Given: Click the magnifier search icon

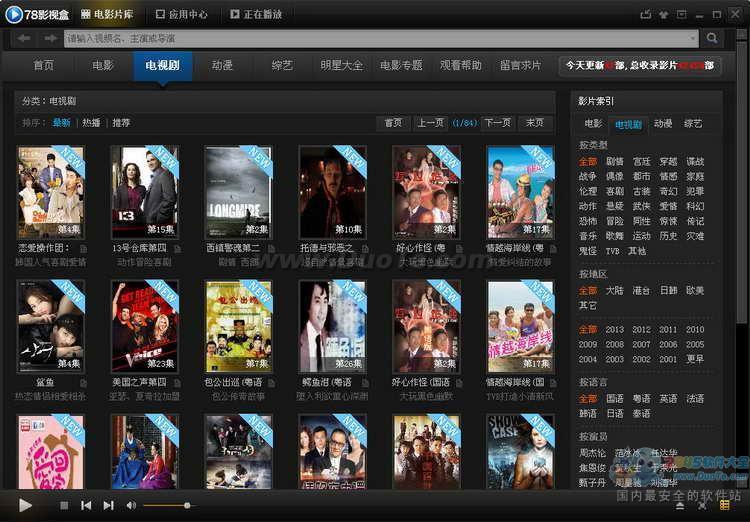Looking at the screenshot, I should (712, 38).
